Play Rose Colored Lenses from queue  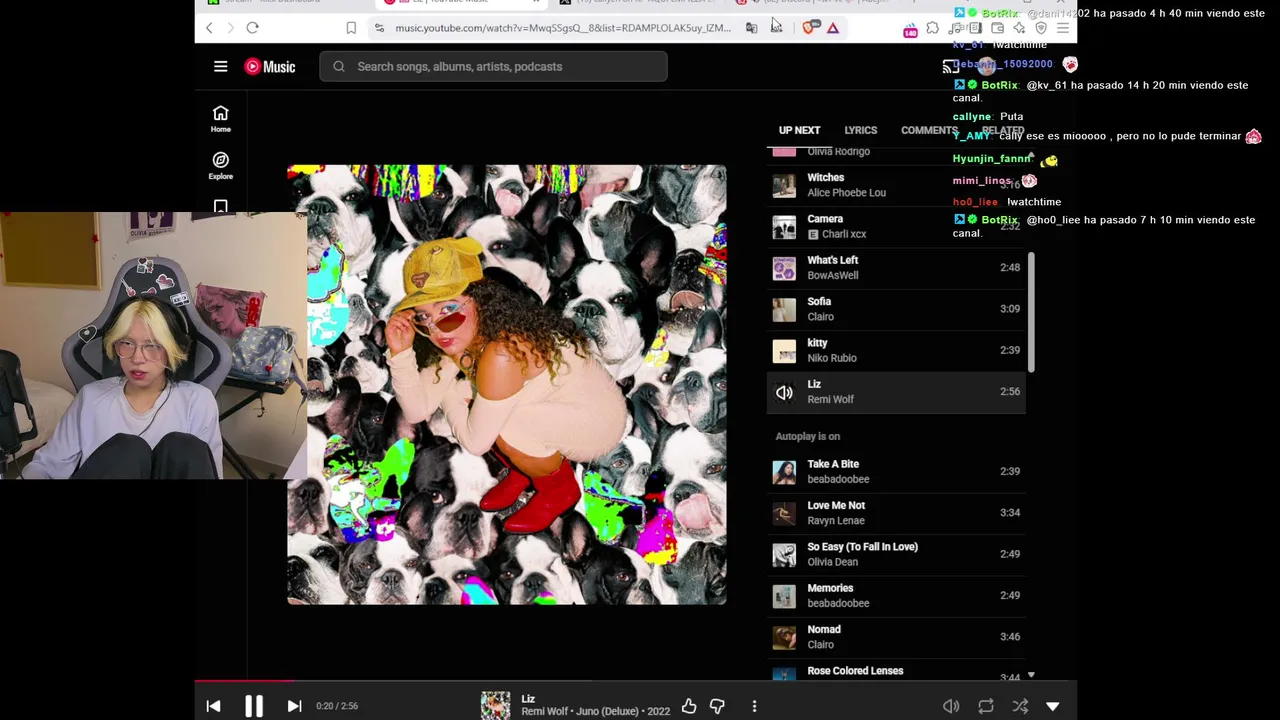(896, 672)
